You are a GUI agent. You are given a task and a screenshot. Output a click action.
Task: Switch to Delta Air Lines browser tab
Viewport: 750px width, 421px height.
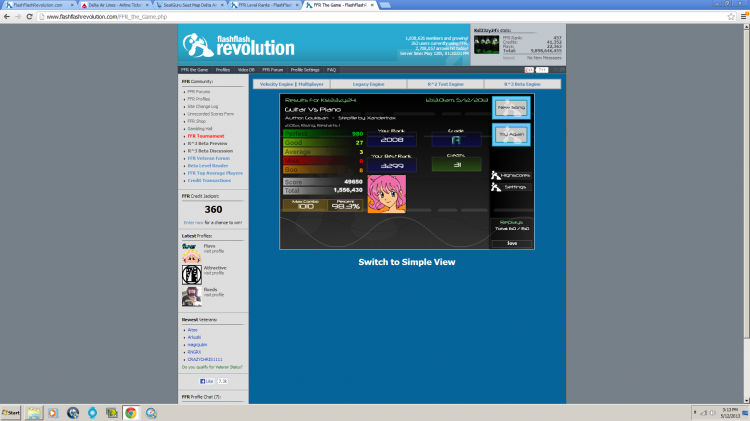click(115, 5)
